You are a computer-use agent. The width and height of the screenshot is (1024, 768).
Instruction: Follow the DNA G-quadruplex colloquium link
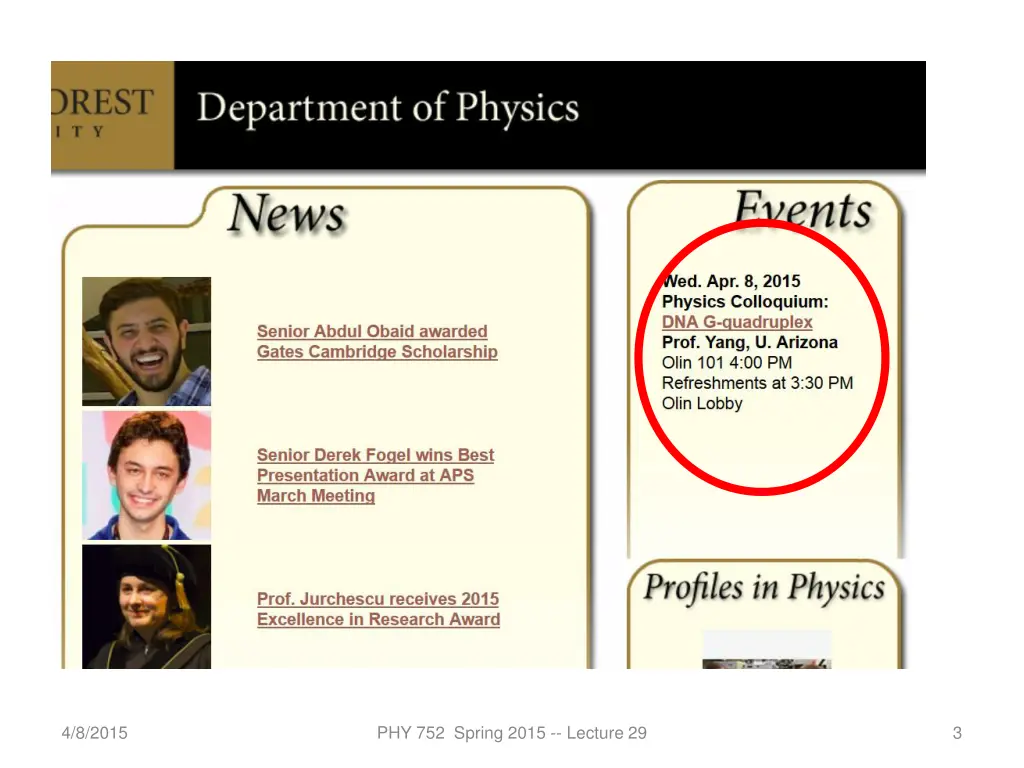737,322
